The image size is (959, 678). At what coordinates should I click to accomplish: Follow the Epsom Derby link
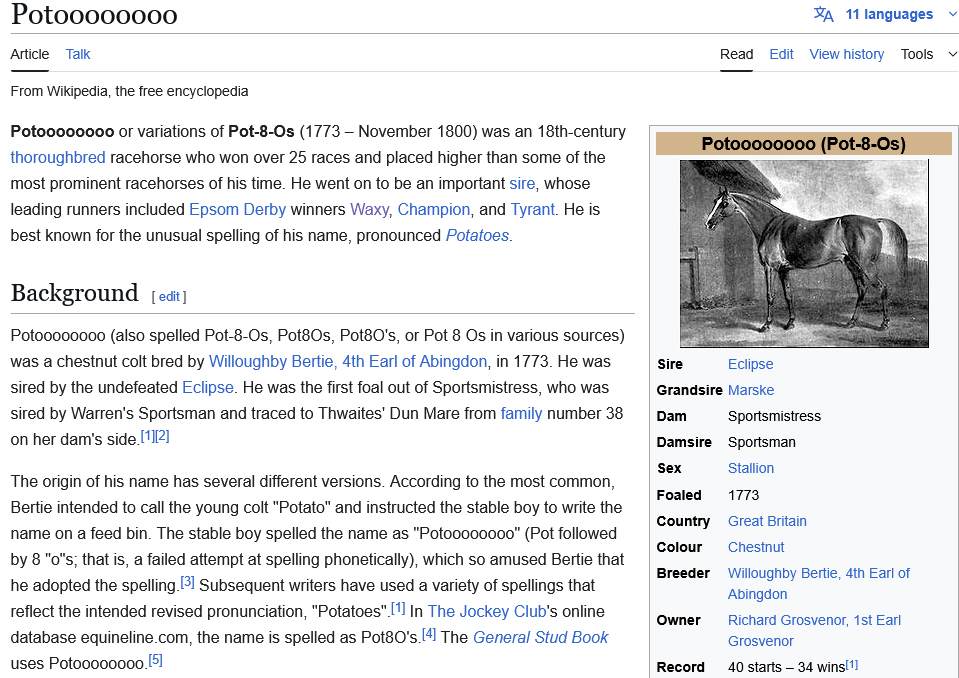point(237,210)
